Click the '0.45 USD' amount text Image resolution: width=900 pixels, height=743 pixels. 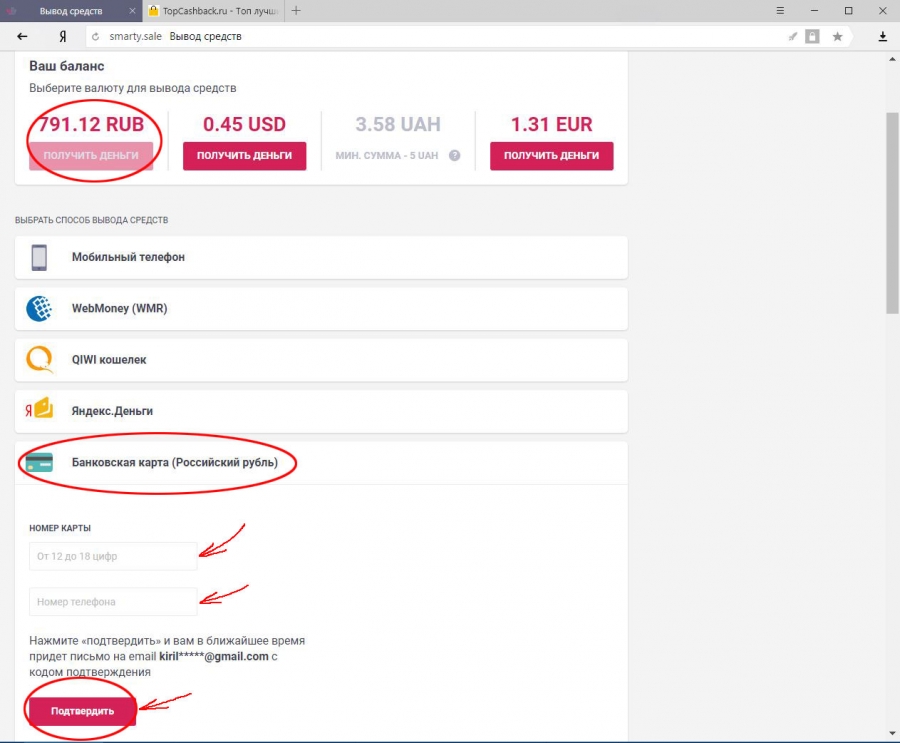(x=245, y=124)
